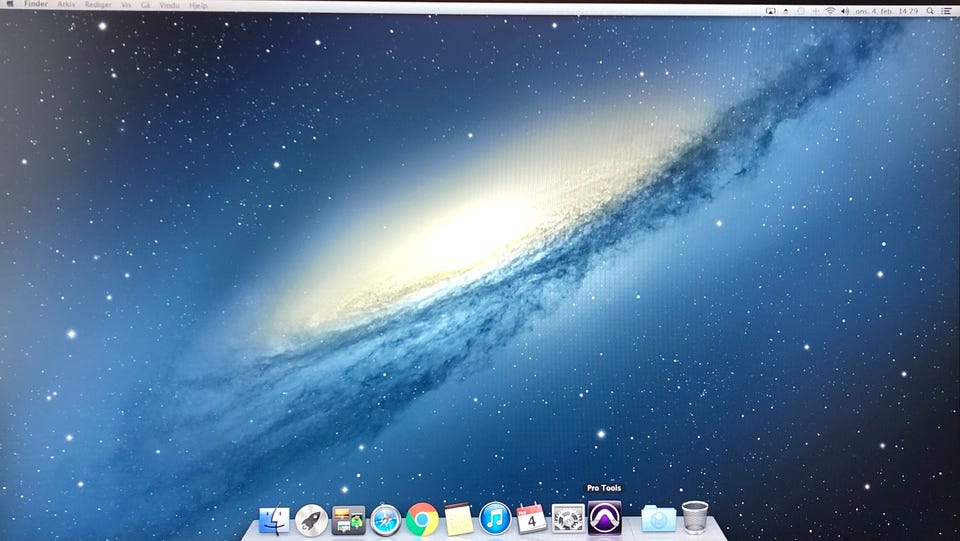960x541 pixels.
Task: Open the Trash in the Dock
Action: [695, 518]
